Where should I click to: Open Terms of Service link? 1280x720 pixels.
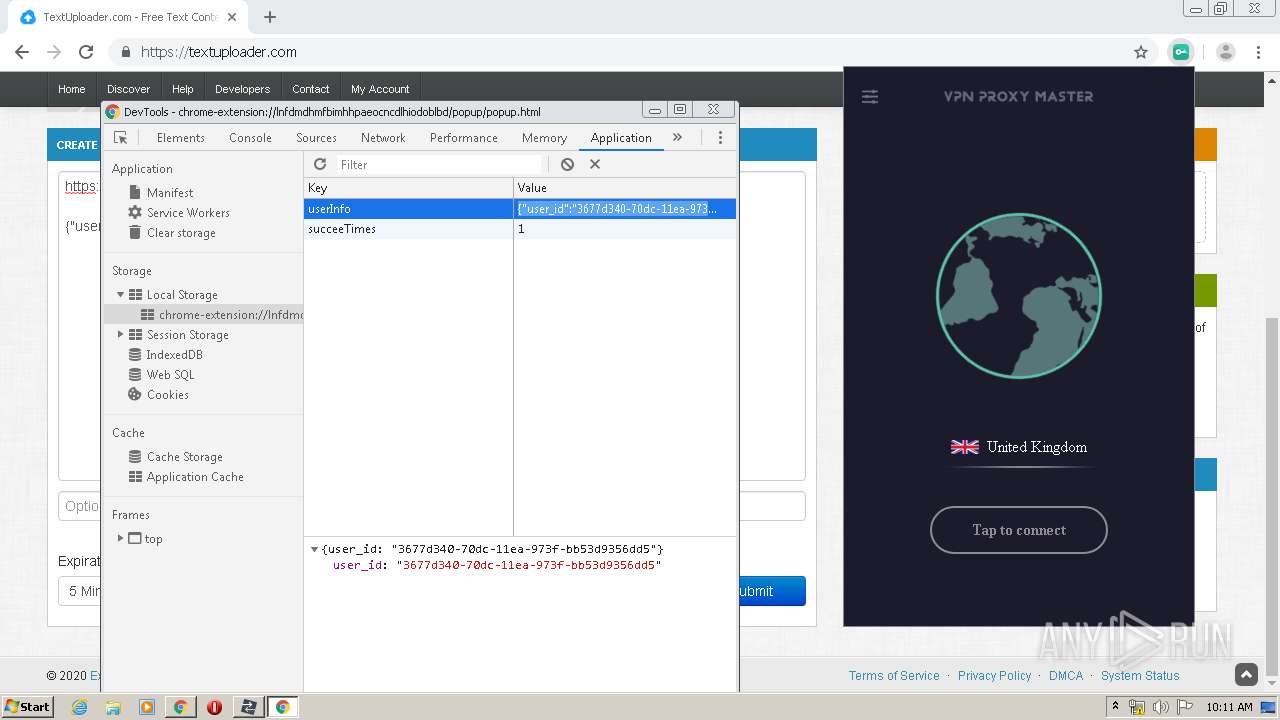pyautogui.click(x=894, y=676)
